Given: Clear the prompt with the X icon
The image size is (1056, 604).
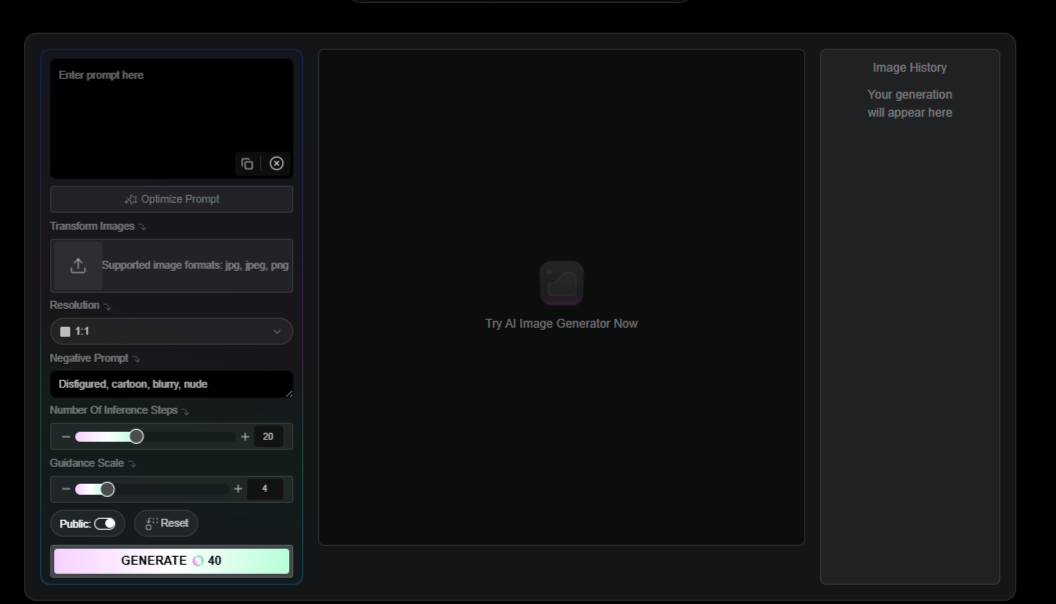Looking at the screenshot, I should coord(277,164).
